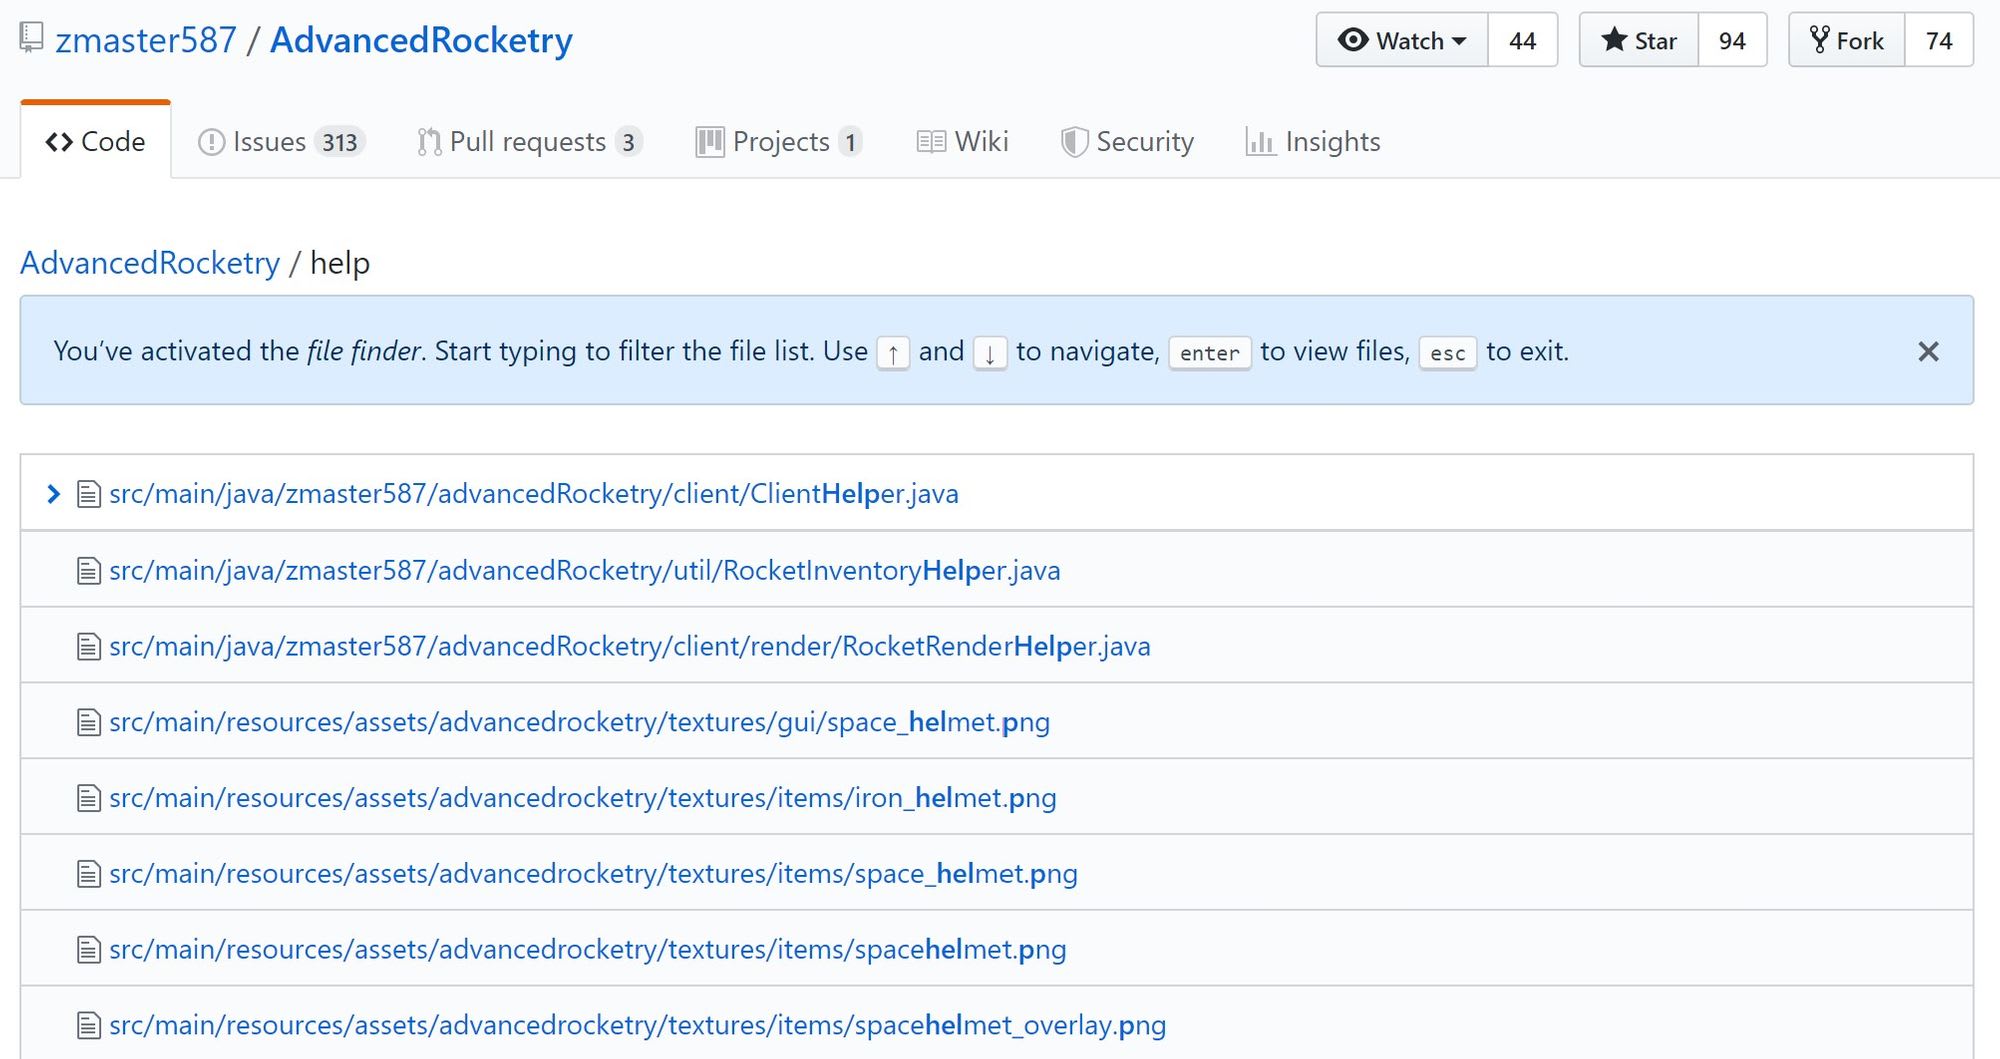Viewport: 2000px width, 1059px height.
Task: Click the 'help' file finder query field
Action: coord(340,262)
